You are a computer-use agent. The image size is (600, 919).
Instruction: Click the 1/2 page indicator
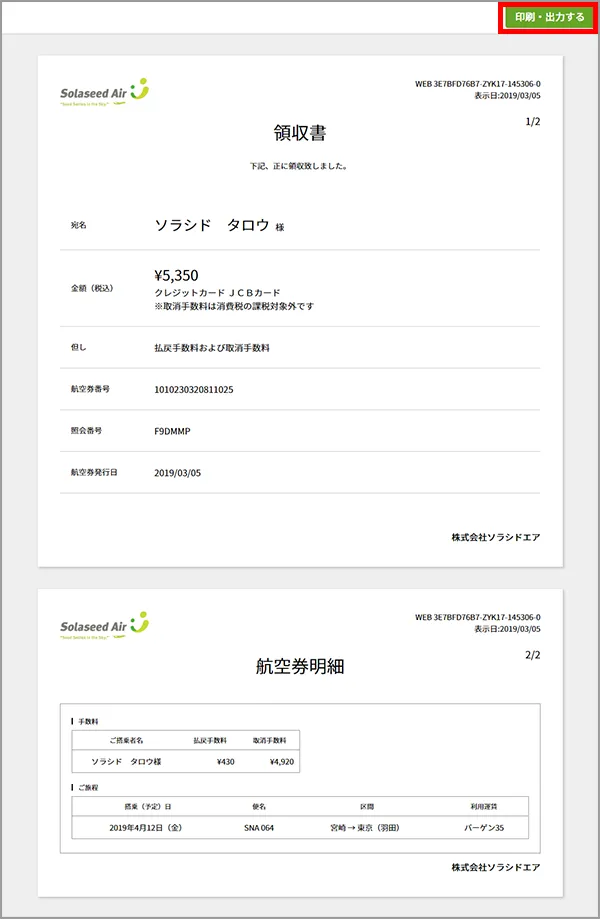pos(532,122)
